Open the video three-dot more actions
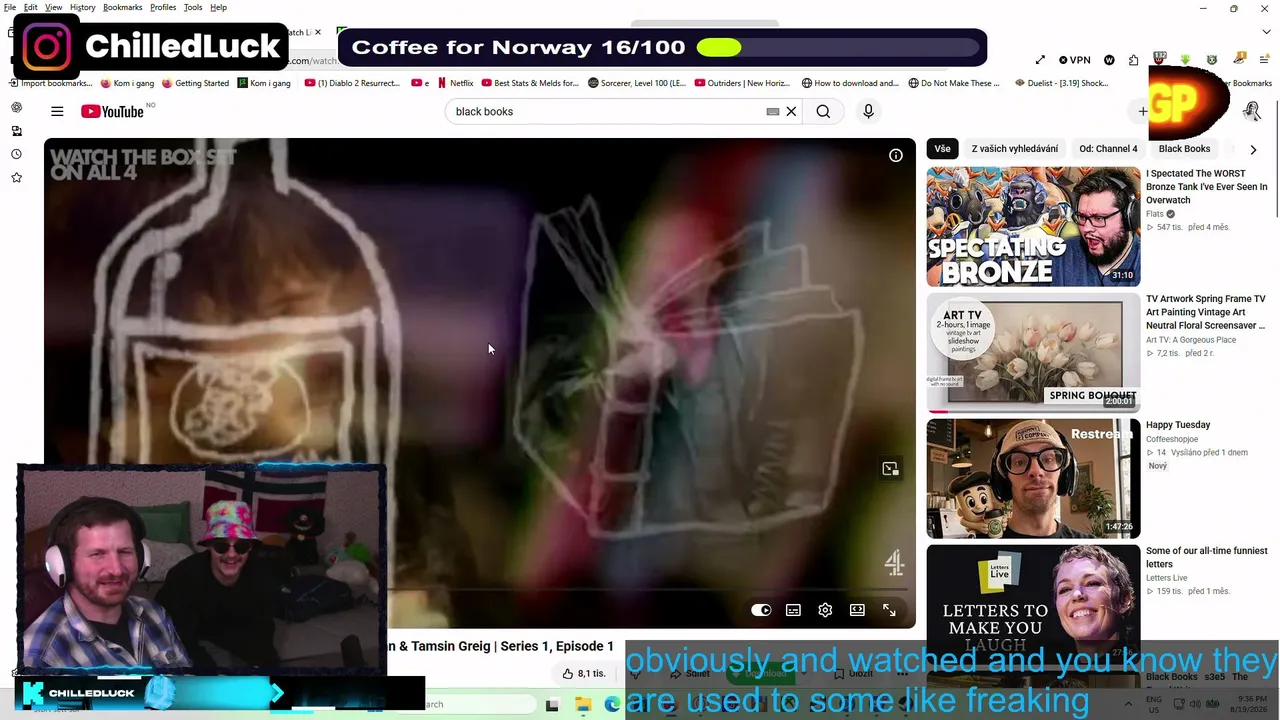1280x720 pixels. tap(902, 674)
